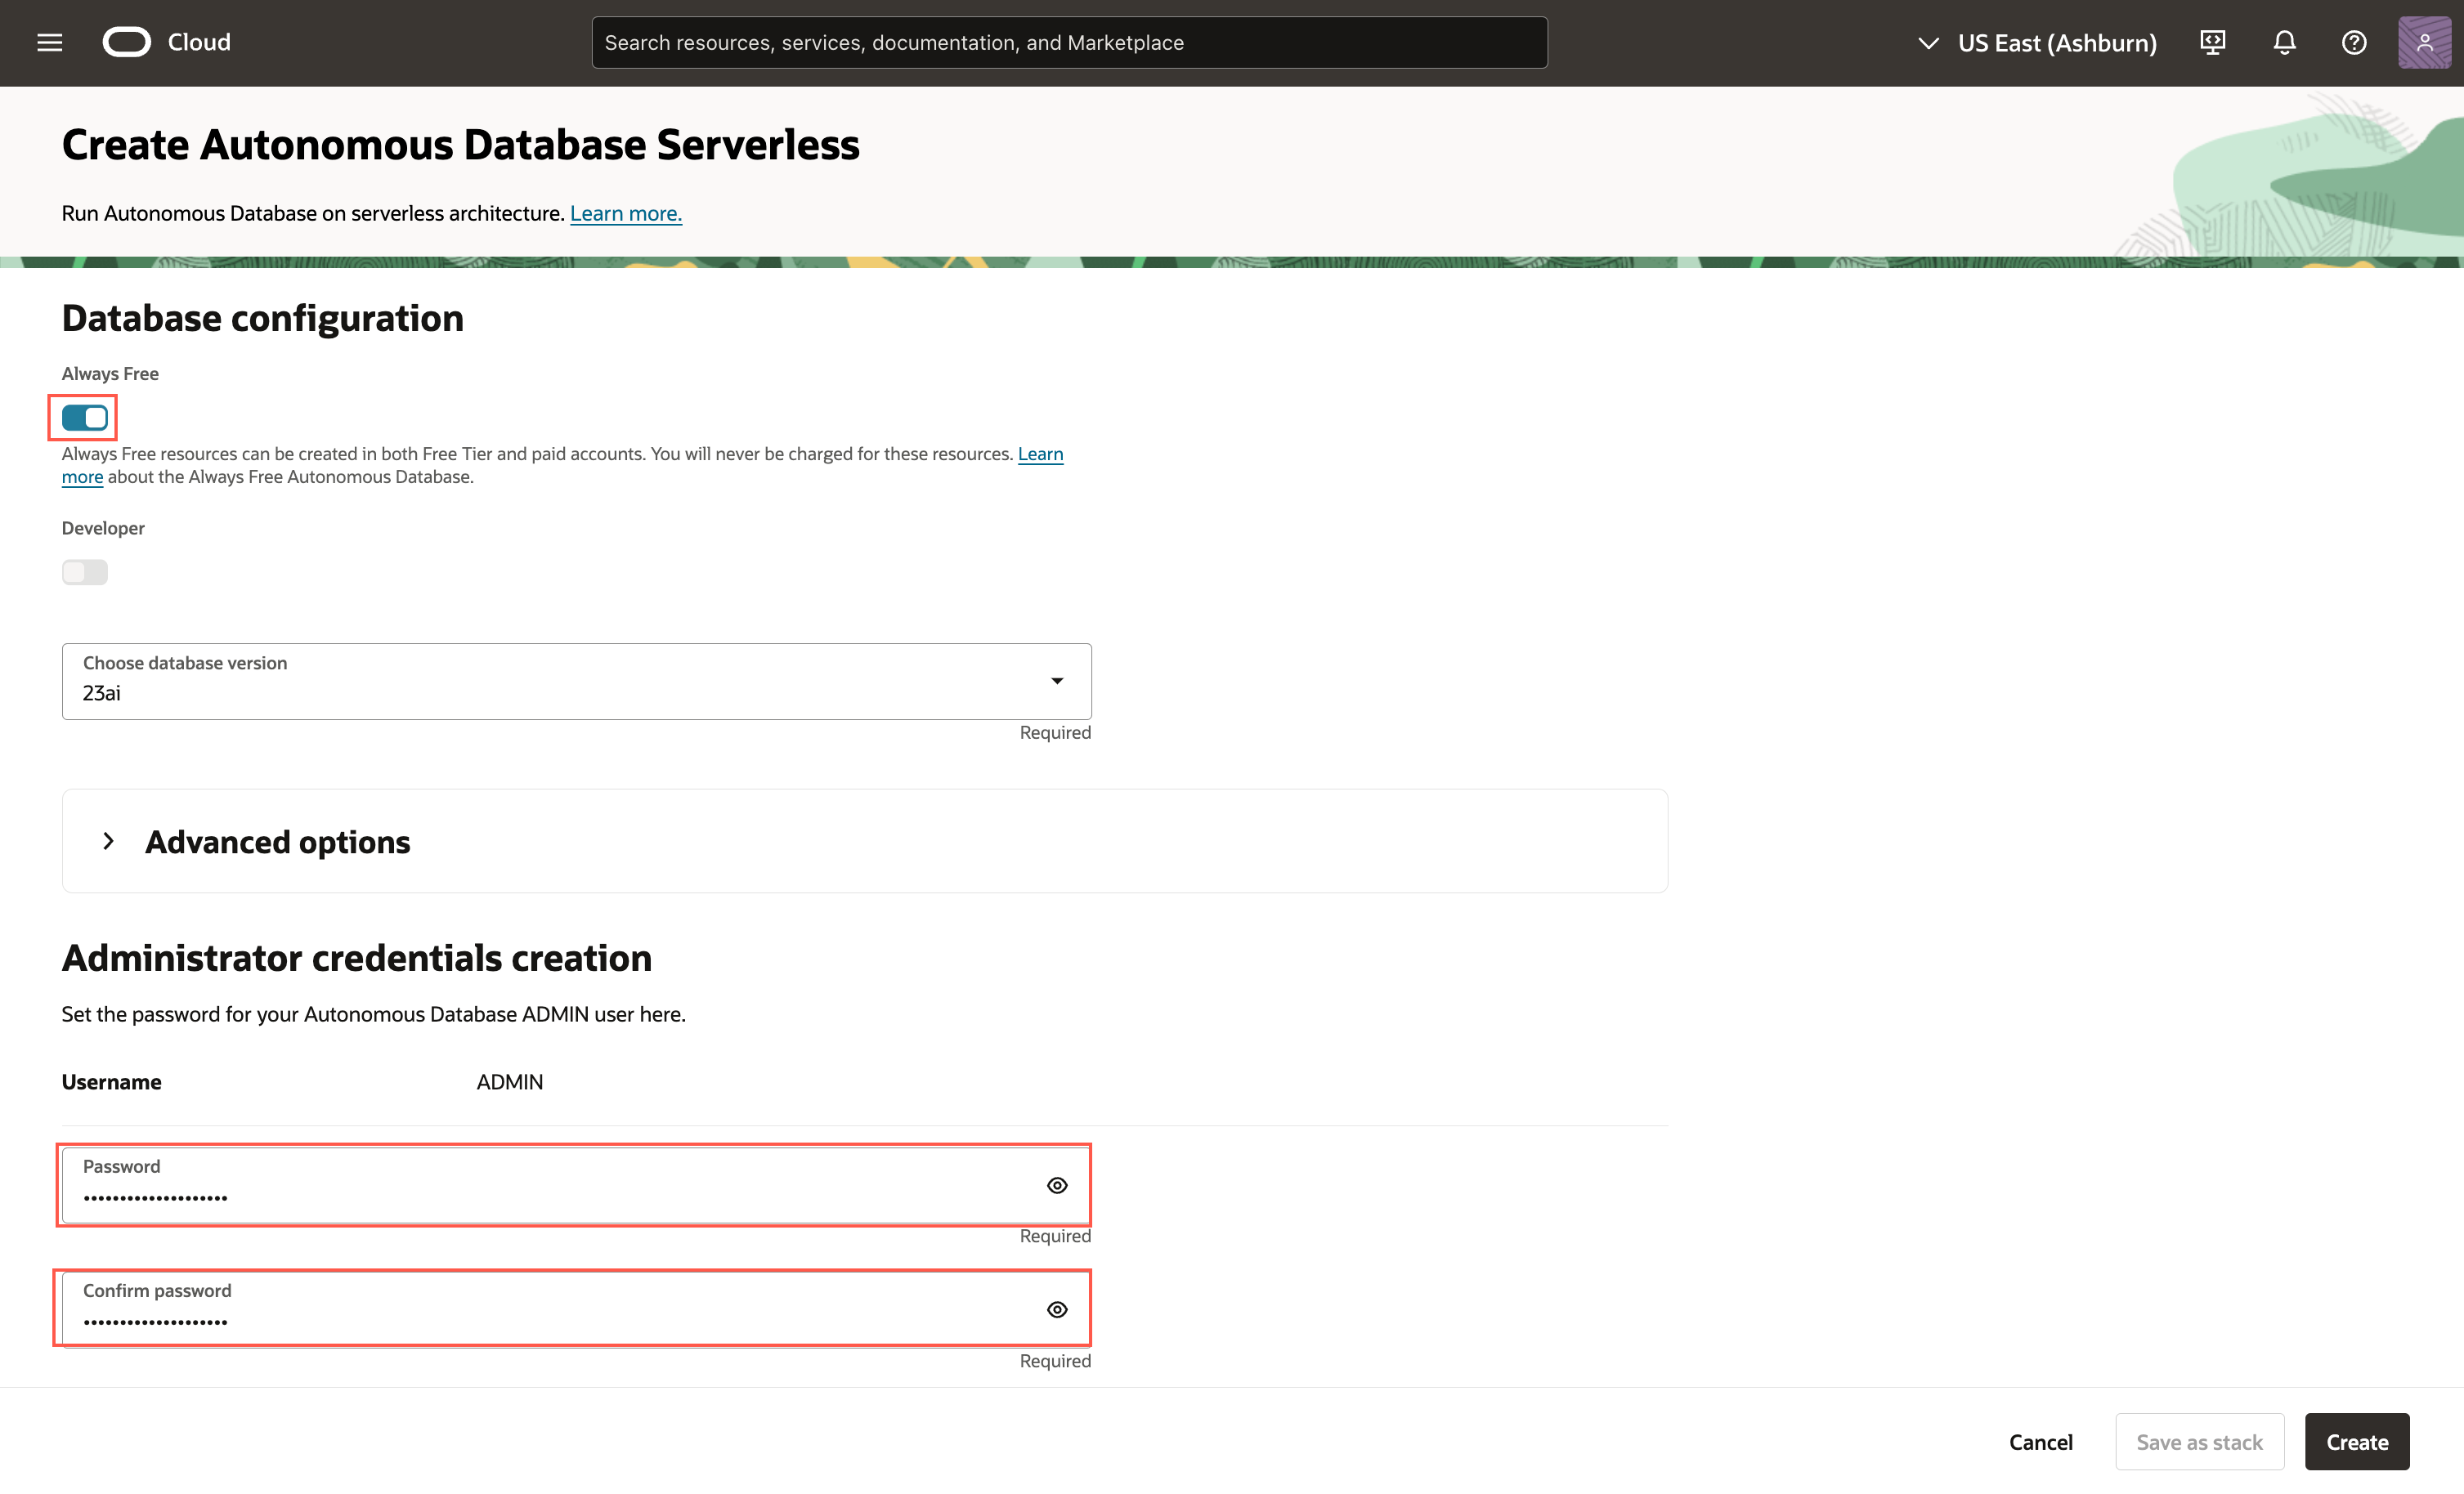Viewport: 2464px width, 1494px height.
Task: Open the hamburger navigation menu
Action: coord(49,42)
